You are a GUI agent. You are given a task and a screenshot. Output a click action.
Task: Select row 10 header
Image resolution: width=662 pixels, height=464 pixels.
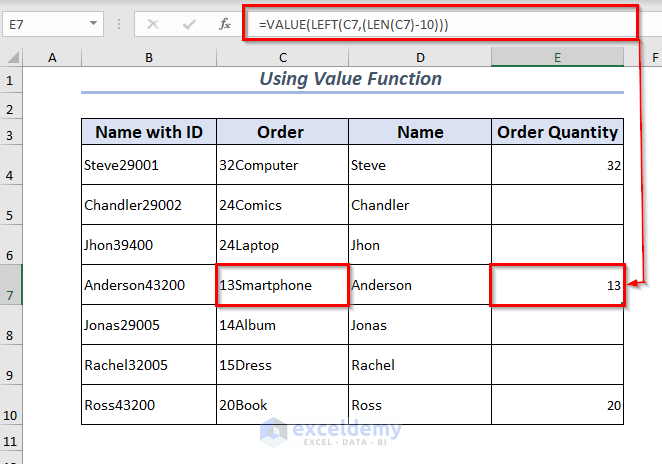point(11,404)
